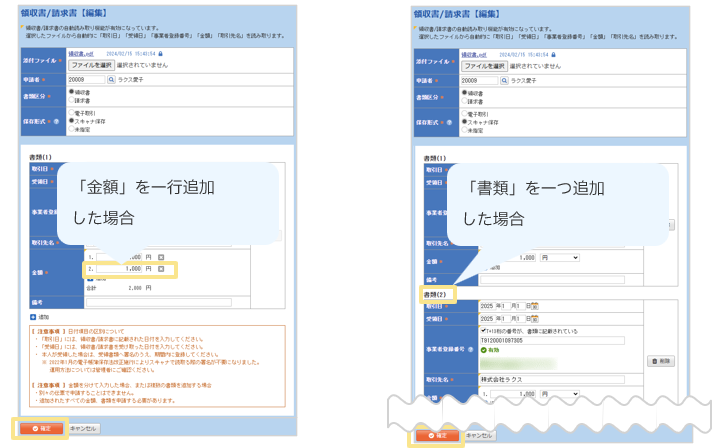Choose the 電子取引 radio option in the right form
The height and width of the screenshot is (448, 719).
point(462,114)
